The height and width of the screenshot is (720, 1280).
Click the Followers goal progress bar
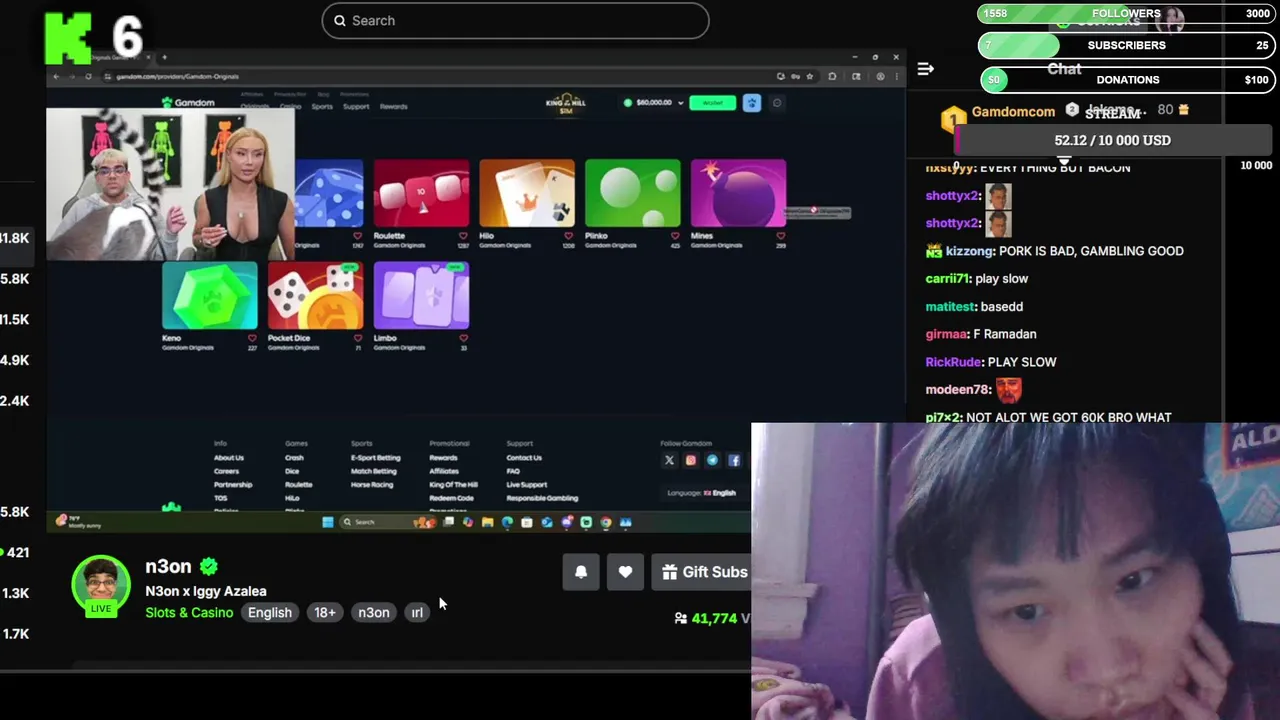[1126, 14]
